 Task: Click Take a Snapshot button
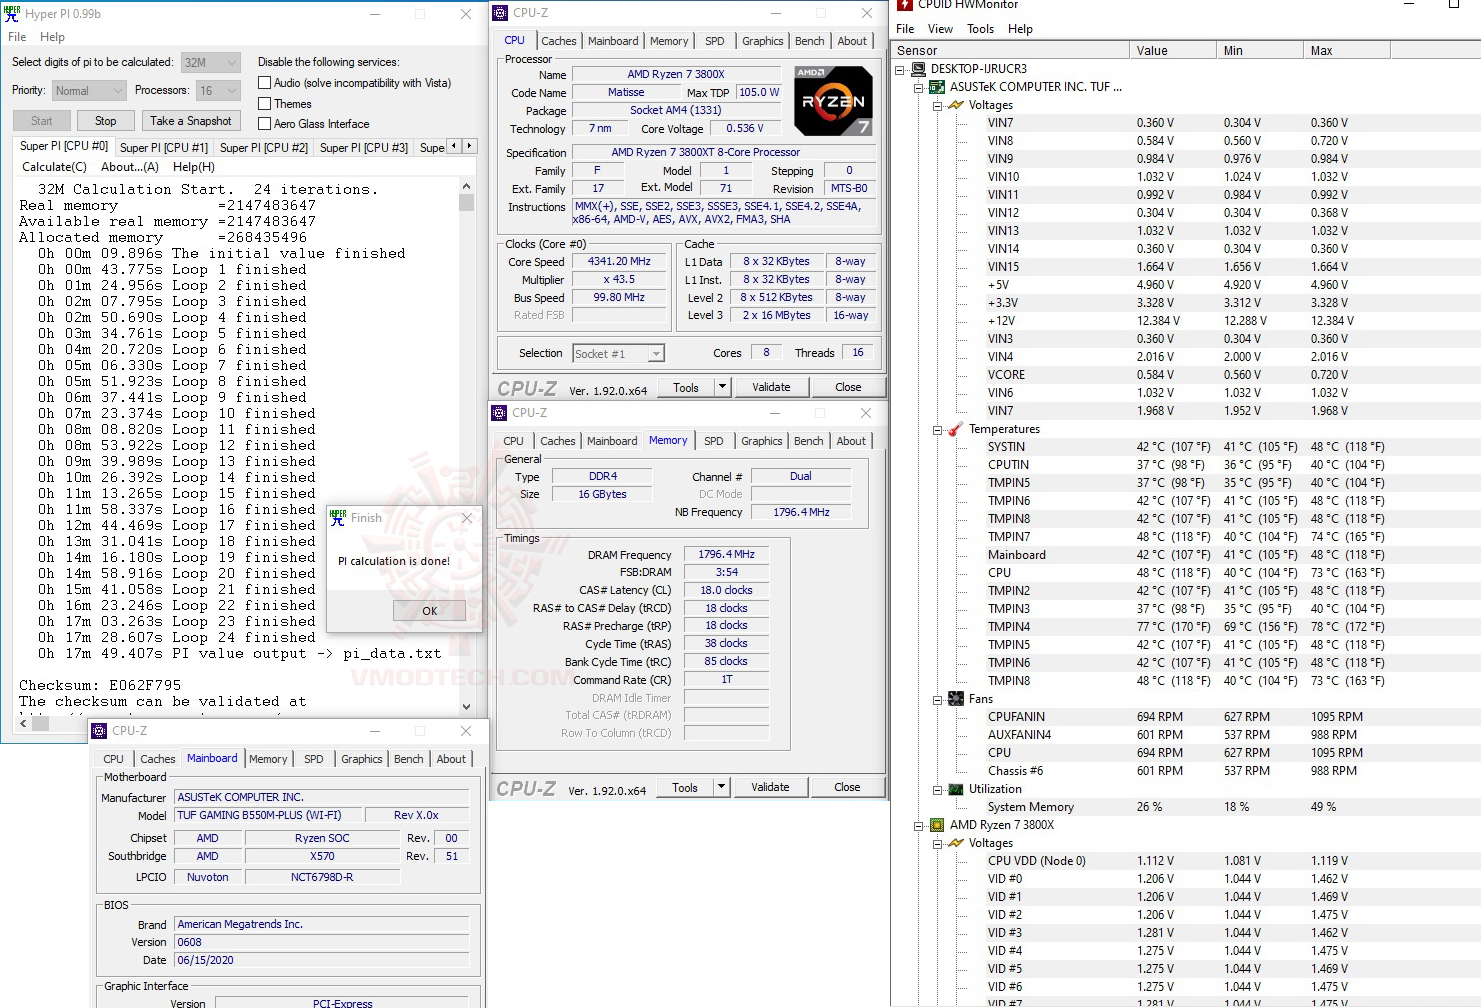[191, 121]
